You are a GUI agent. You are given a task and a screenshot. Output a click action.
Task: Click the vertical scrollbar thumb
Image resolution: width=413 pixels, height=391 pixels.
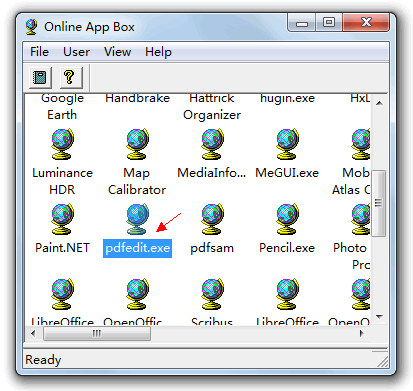379,203
